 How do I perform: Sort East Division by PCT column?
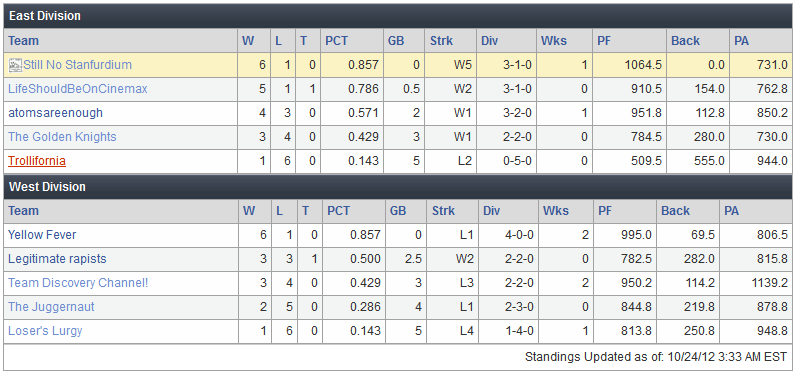(337, 41)
